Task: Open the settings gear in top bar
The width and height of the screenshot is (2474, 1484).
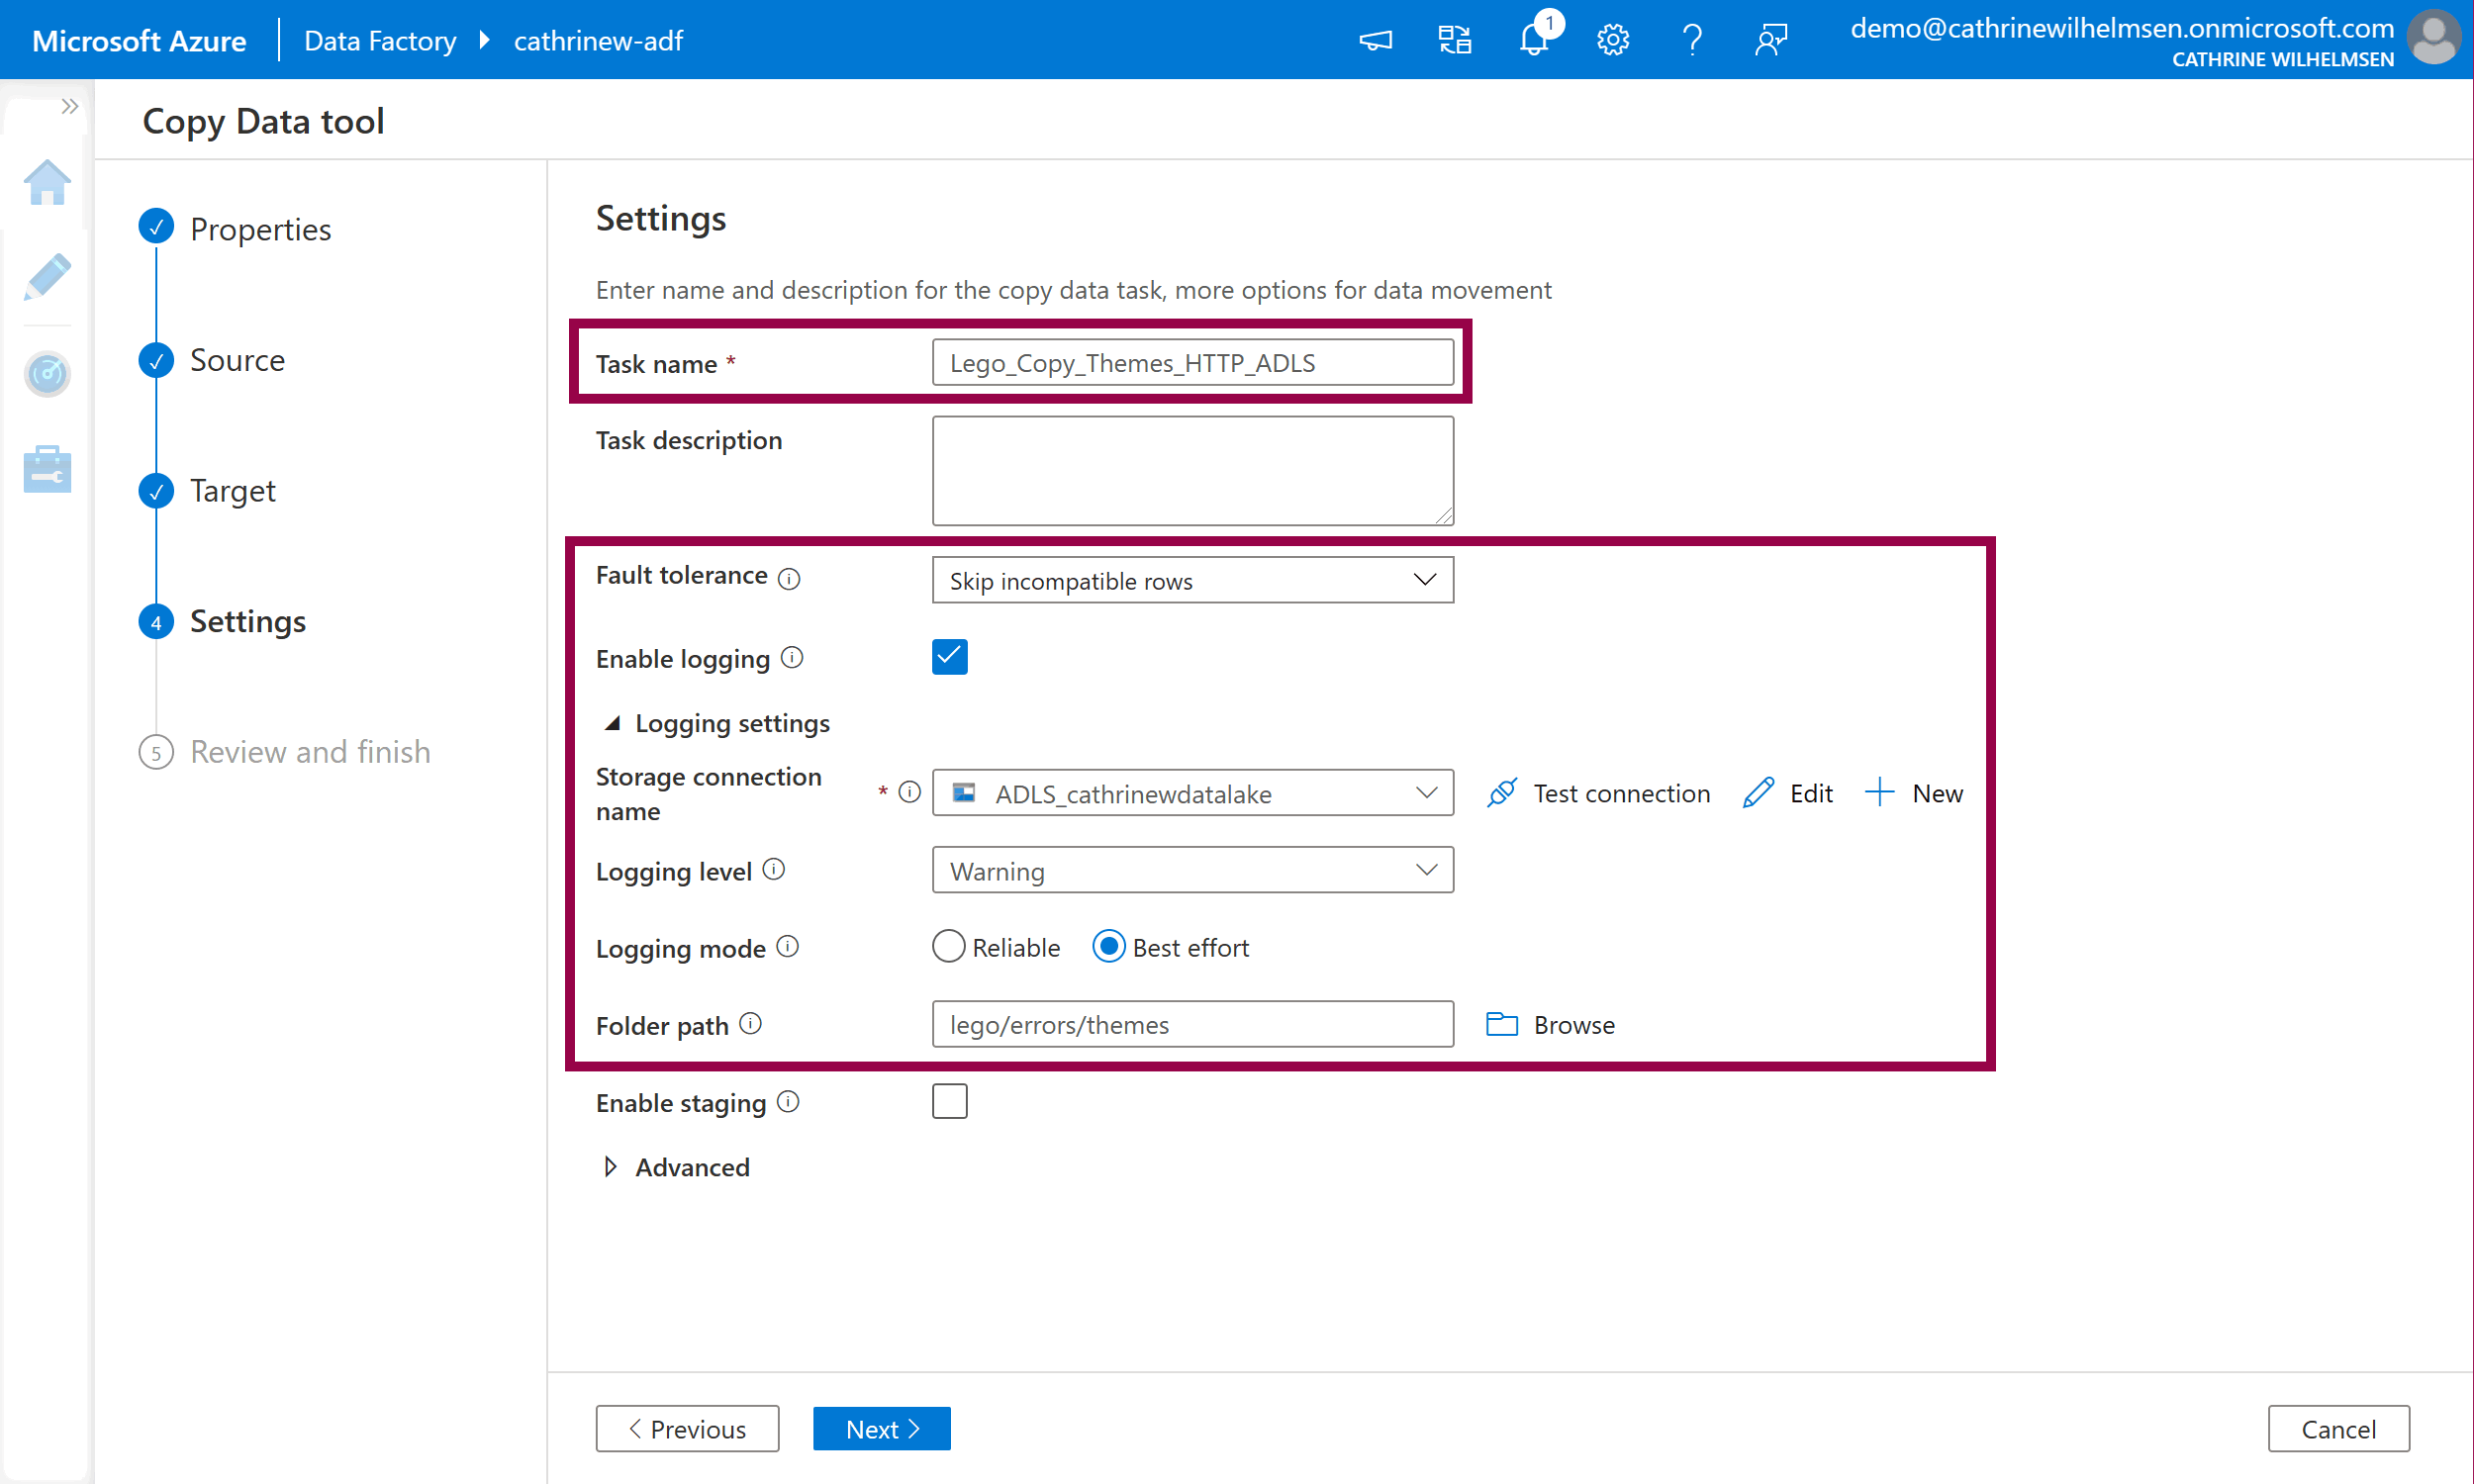Action: tap(1612, 40)
